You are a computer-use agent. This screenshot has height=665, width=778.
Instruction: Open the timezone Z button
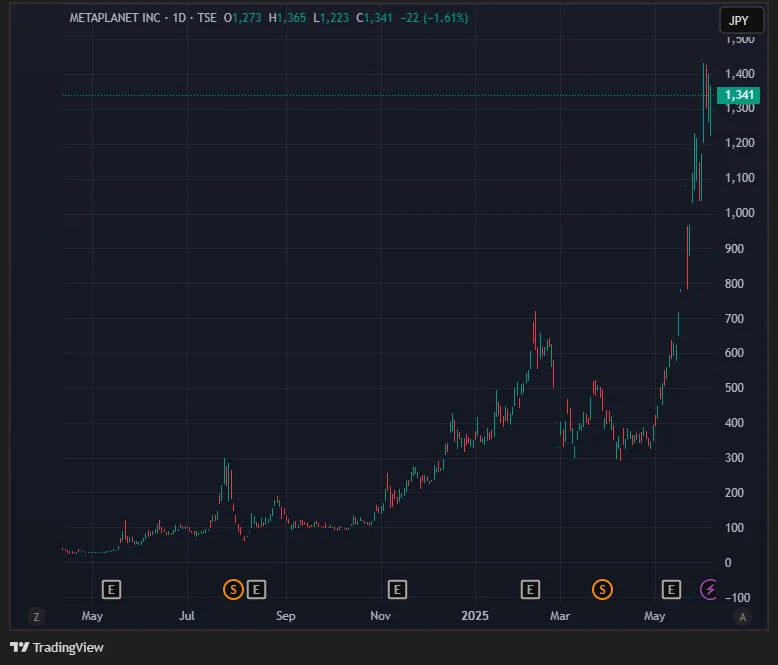click(36, 617)
